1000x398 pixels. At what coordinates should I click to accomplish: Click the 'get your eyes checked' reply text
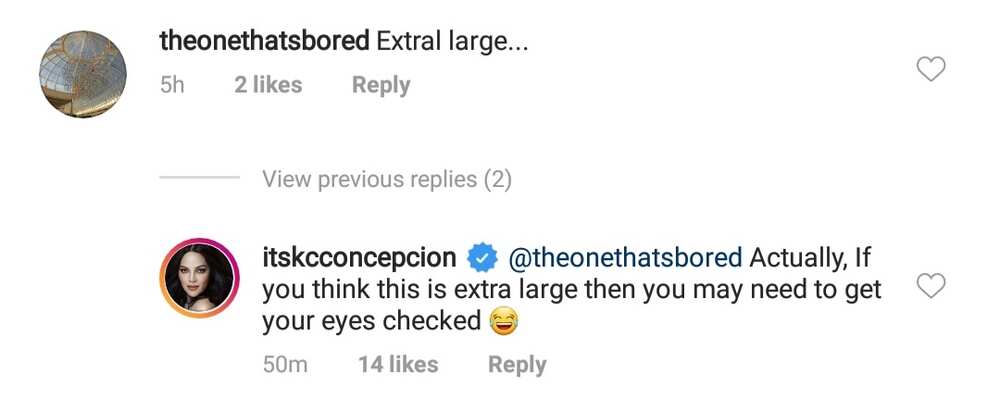click(x=371, y=321)
